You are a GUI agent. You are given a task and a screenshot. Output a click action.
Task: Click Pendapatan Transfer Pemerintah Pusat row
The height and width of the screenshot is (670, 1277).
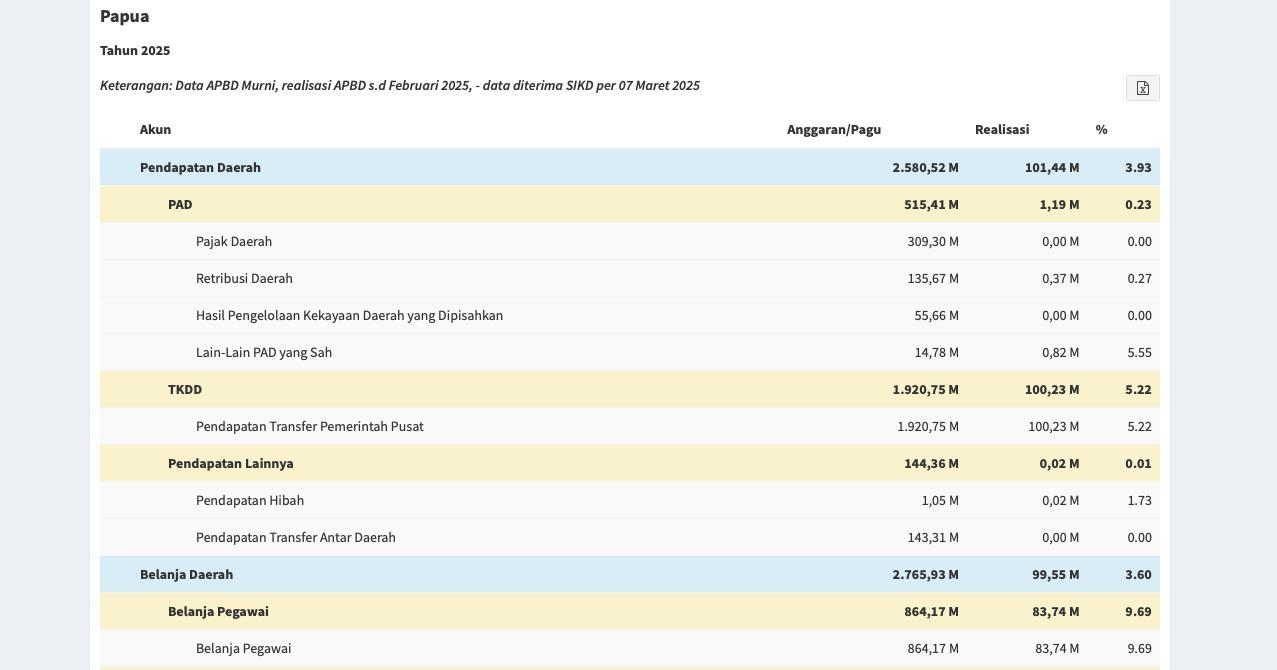(630, 426)
